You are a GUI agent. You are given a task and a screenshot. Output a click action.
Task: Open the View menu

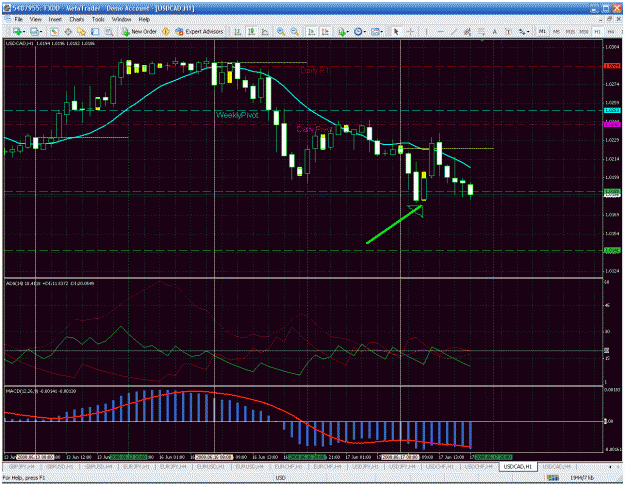(x=35, y=19)
